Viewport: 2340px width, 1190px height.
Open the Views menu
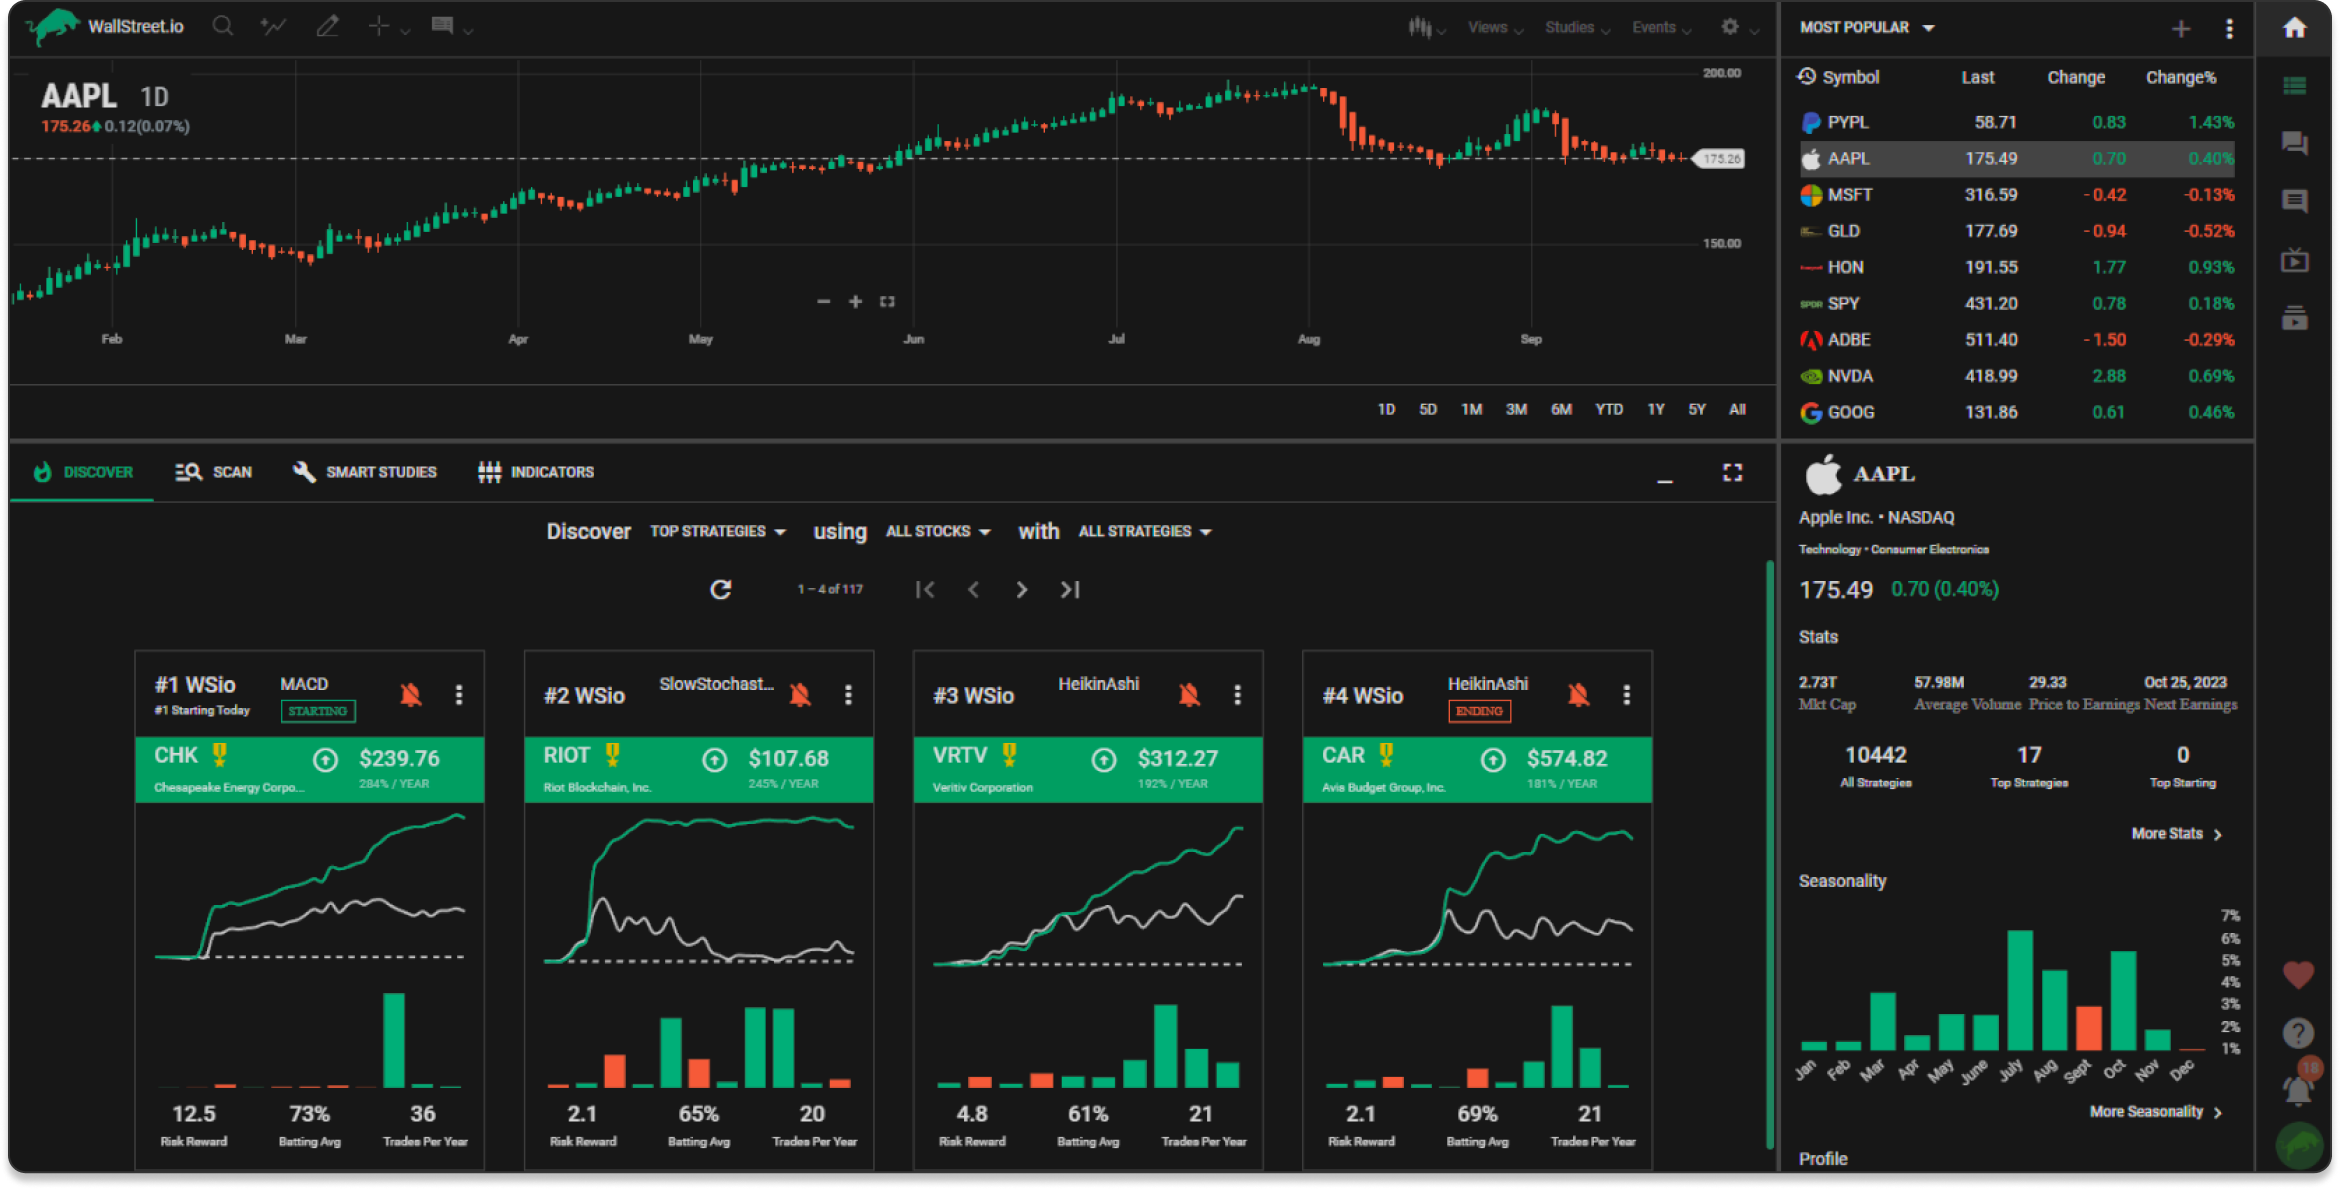pos(1495,28)
